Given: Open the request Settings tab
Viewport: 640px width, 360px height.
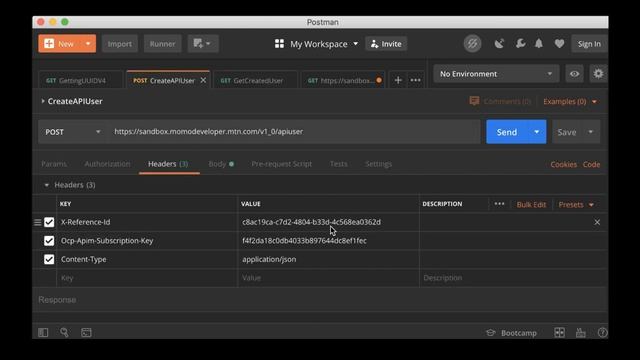Looking at the screenshot, I should [x=378, y=164].
